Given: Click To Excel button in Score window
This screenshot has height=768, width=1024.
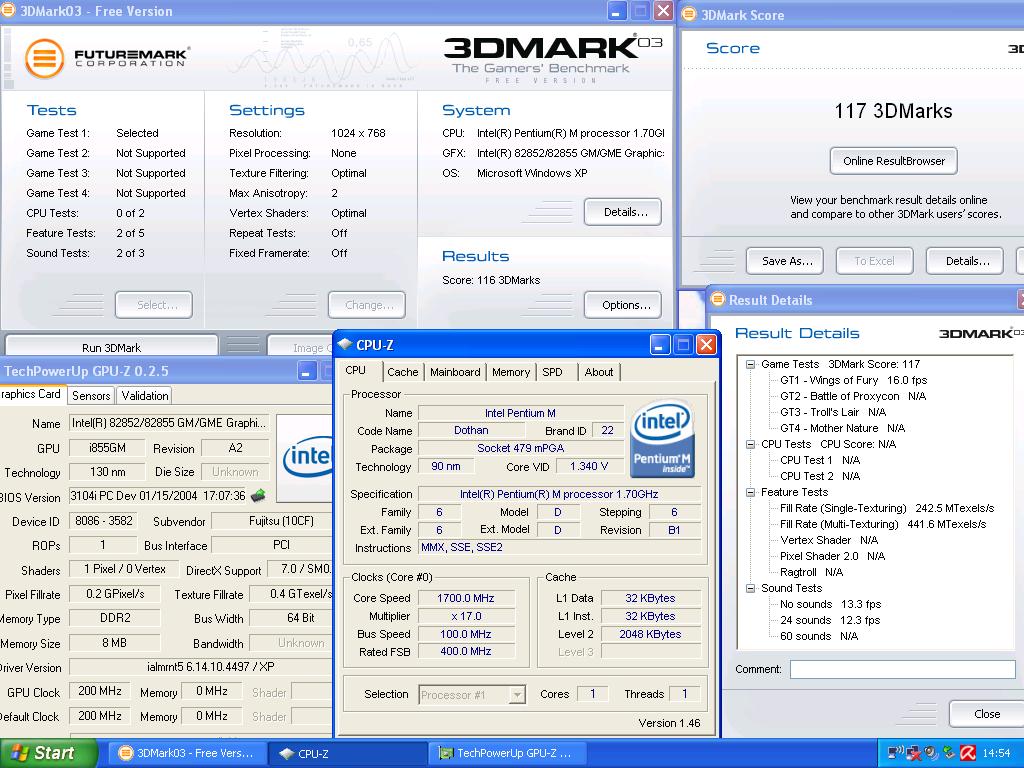Looking at the screenshot, I should coord(874,261).
